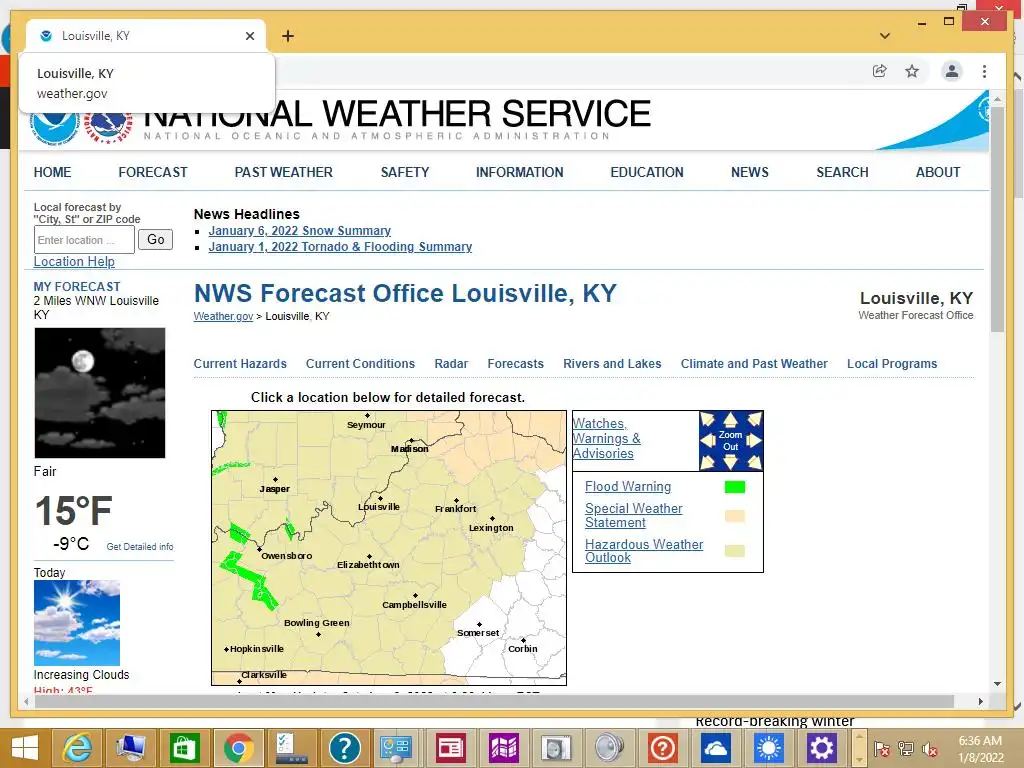Open a new browser tab

(288, 36)
